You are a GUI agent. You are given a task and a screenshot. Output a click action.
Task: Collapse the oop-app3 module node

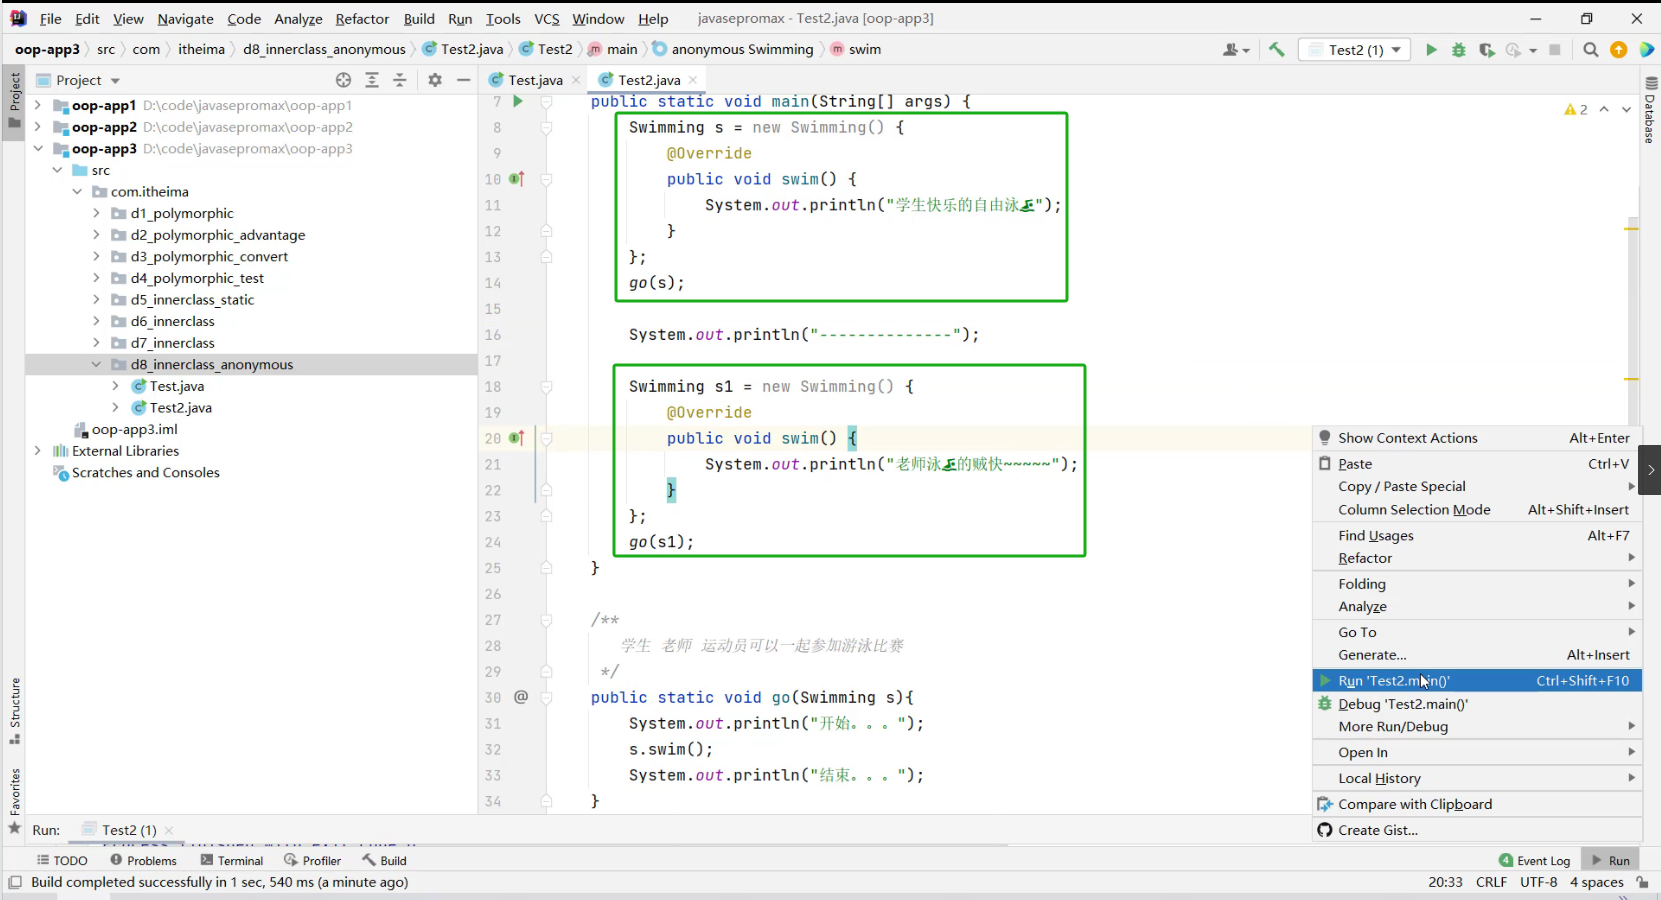[37, 148]
